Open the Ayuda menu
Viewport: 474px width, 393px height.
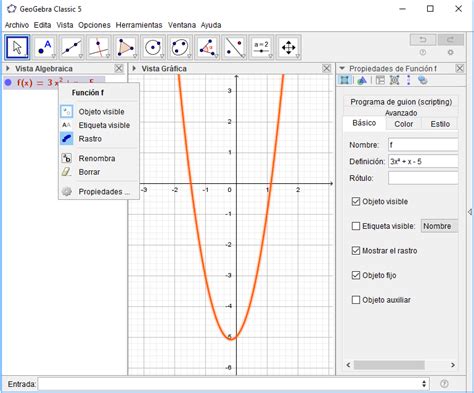click(x=211, y=25)
